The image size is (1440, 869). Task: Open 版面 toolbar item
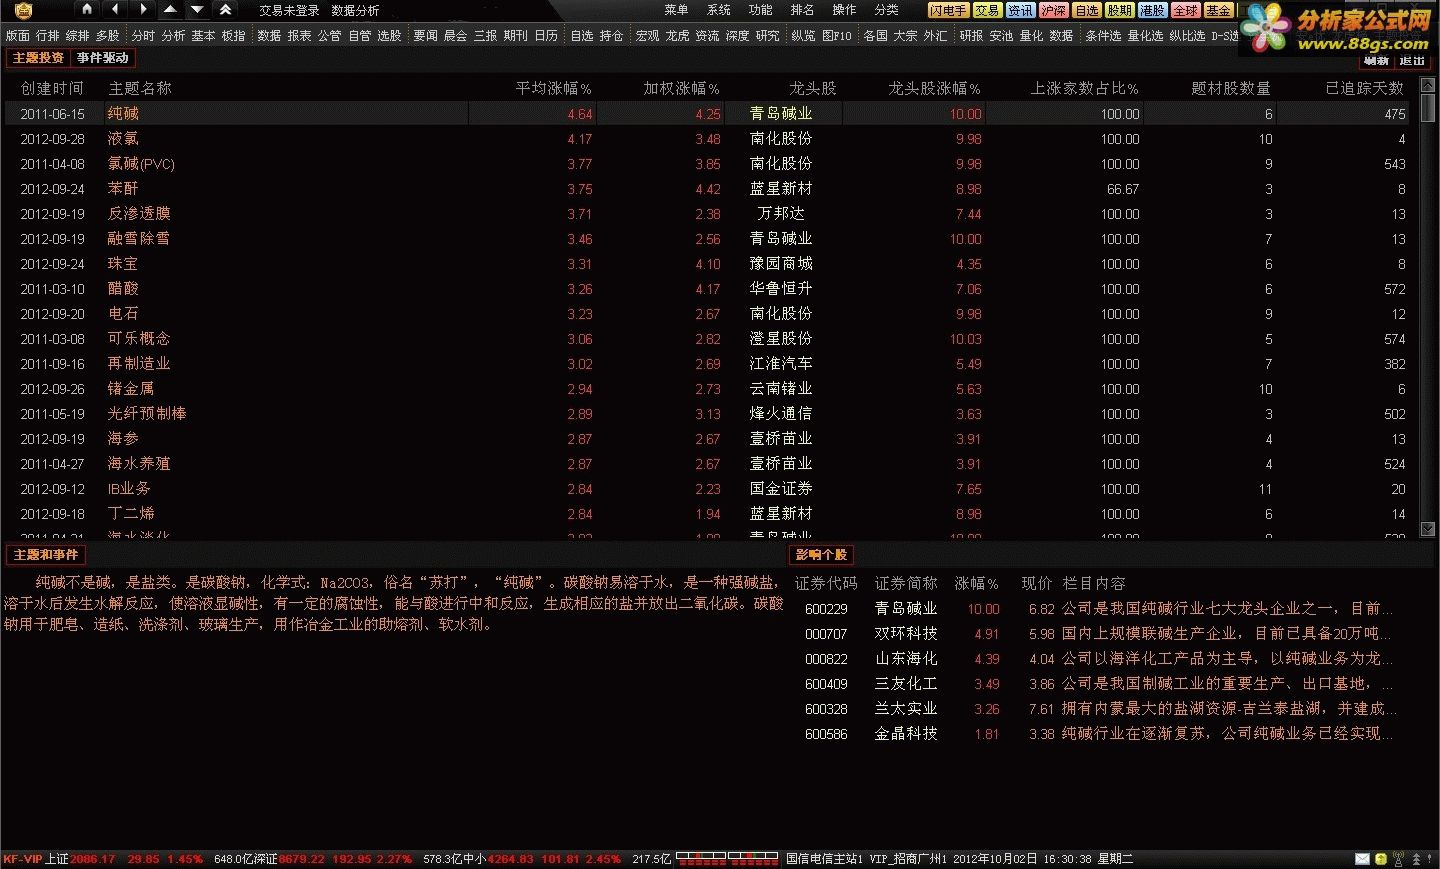pyautogui.click(x=17, y=35)
